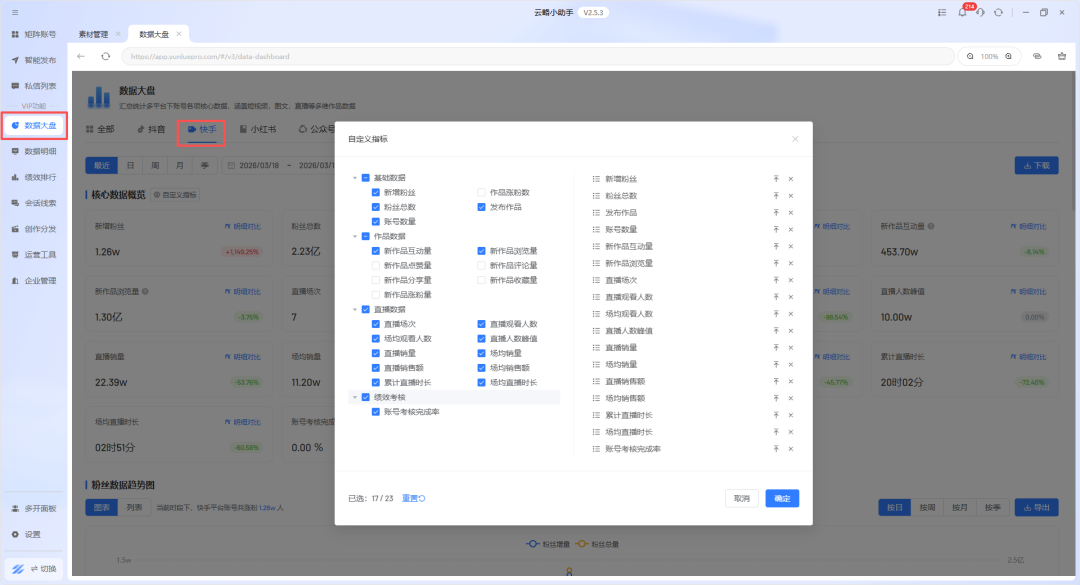Click the drag handle icon beside 直播场次
This screenshot has height=585, width=1080.
coord(596,280)
